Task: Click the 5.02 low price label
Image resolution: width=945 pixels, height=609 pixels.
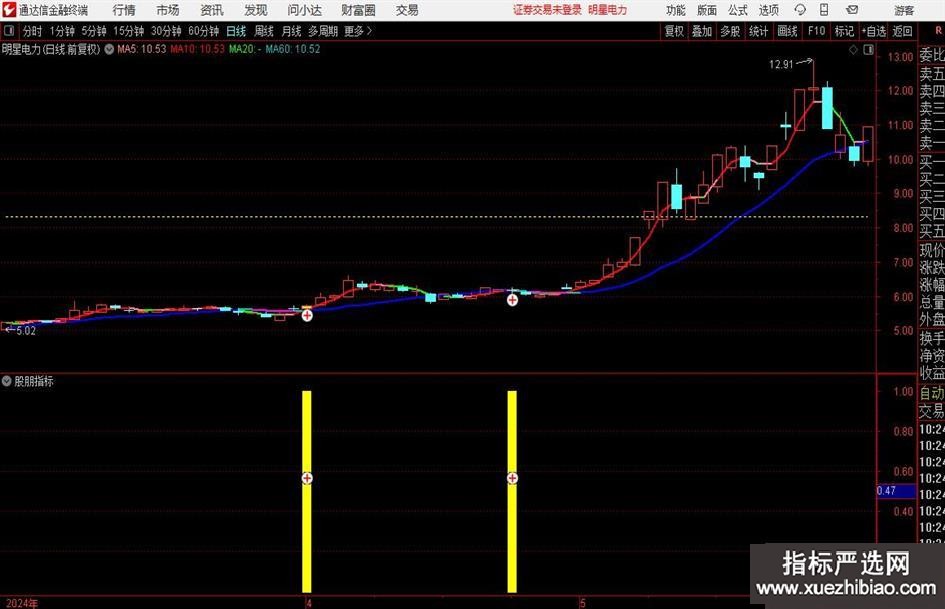Action: (25, 330)
